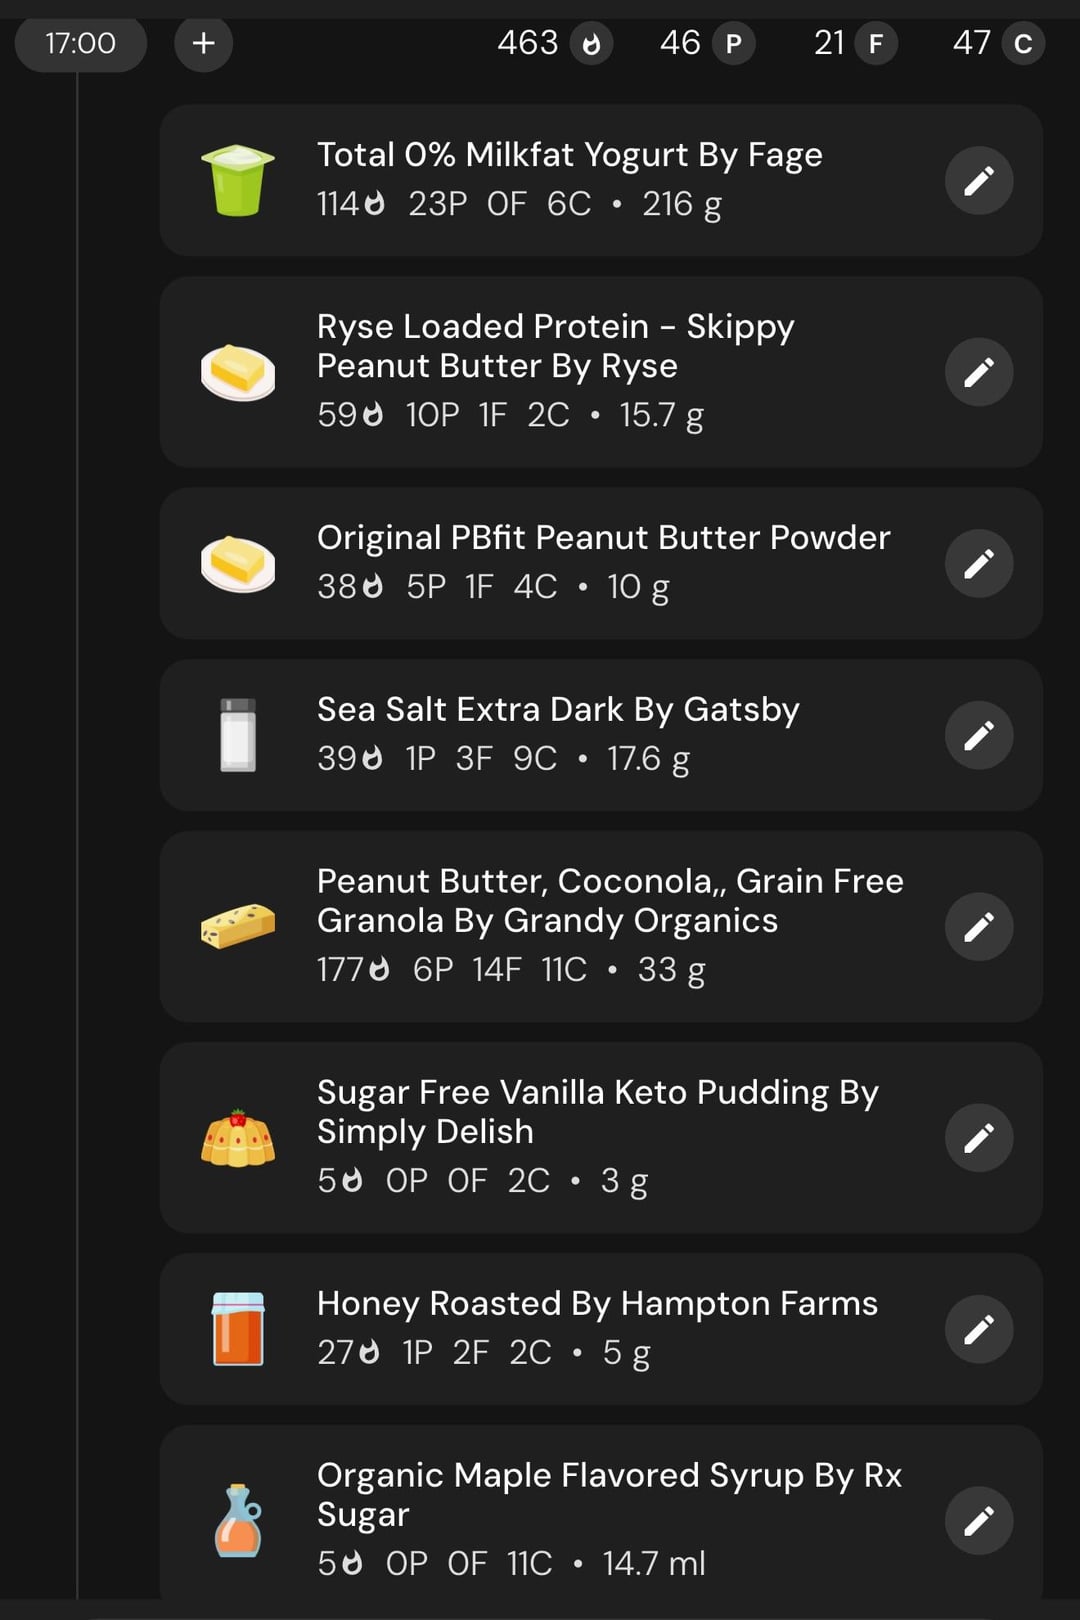Edit the Honey Roasted Hampton Farms entry
The image size is (1080, 1620).
click(979, 1330)
